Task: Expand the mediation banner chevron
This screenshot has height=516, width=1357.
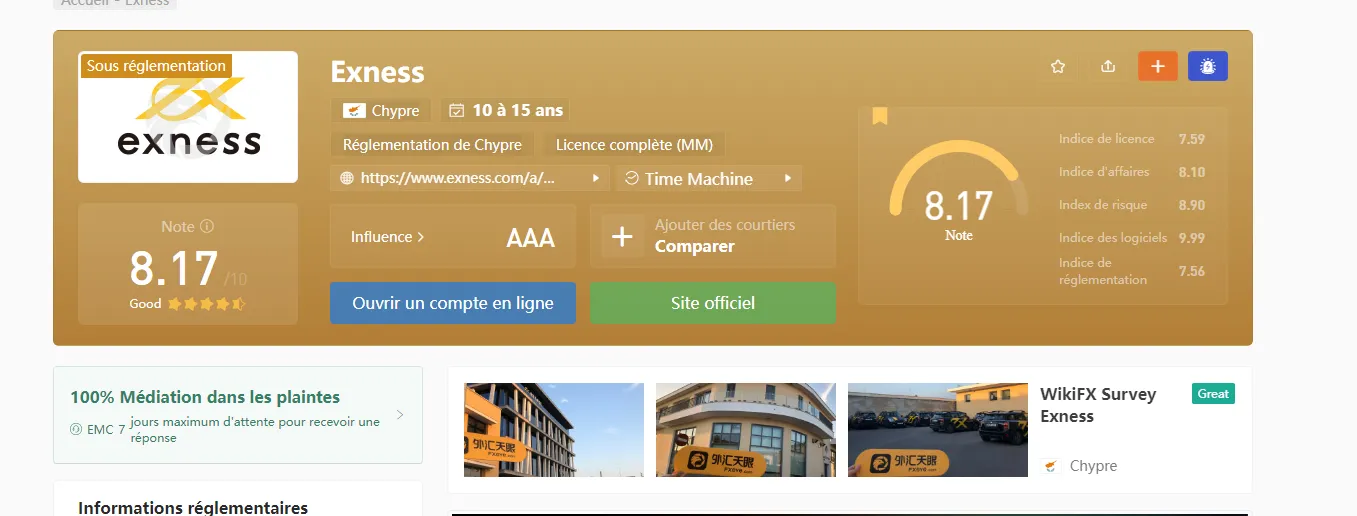Action: 400,414
